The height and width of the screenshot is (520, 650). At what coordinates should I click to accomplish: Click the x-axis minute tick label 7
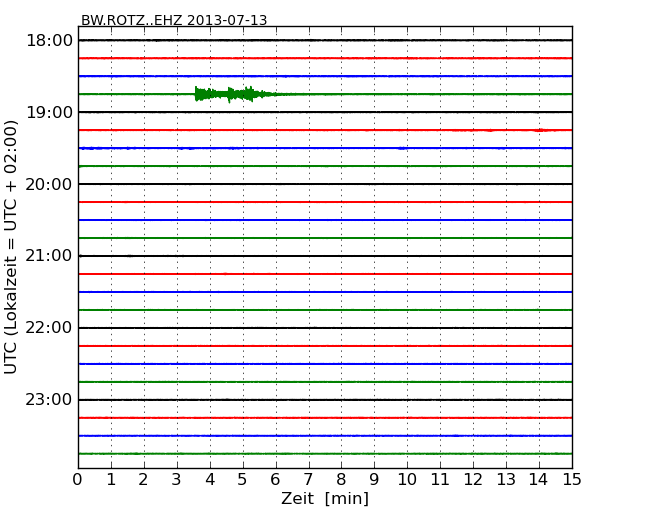308,480
